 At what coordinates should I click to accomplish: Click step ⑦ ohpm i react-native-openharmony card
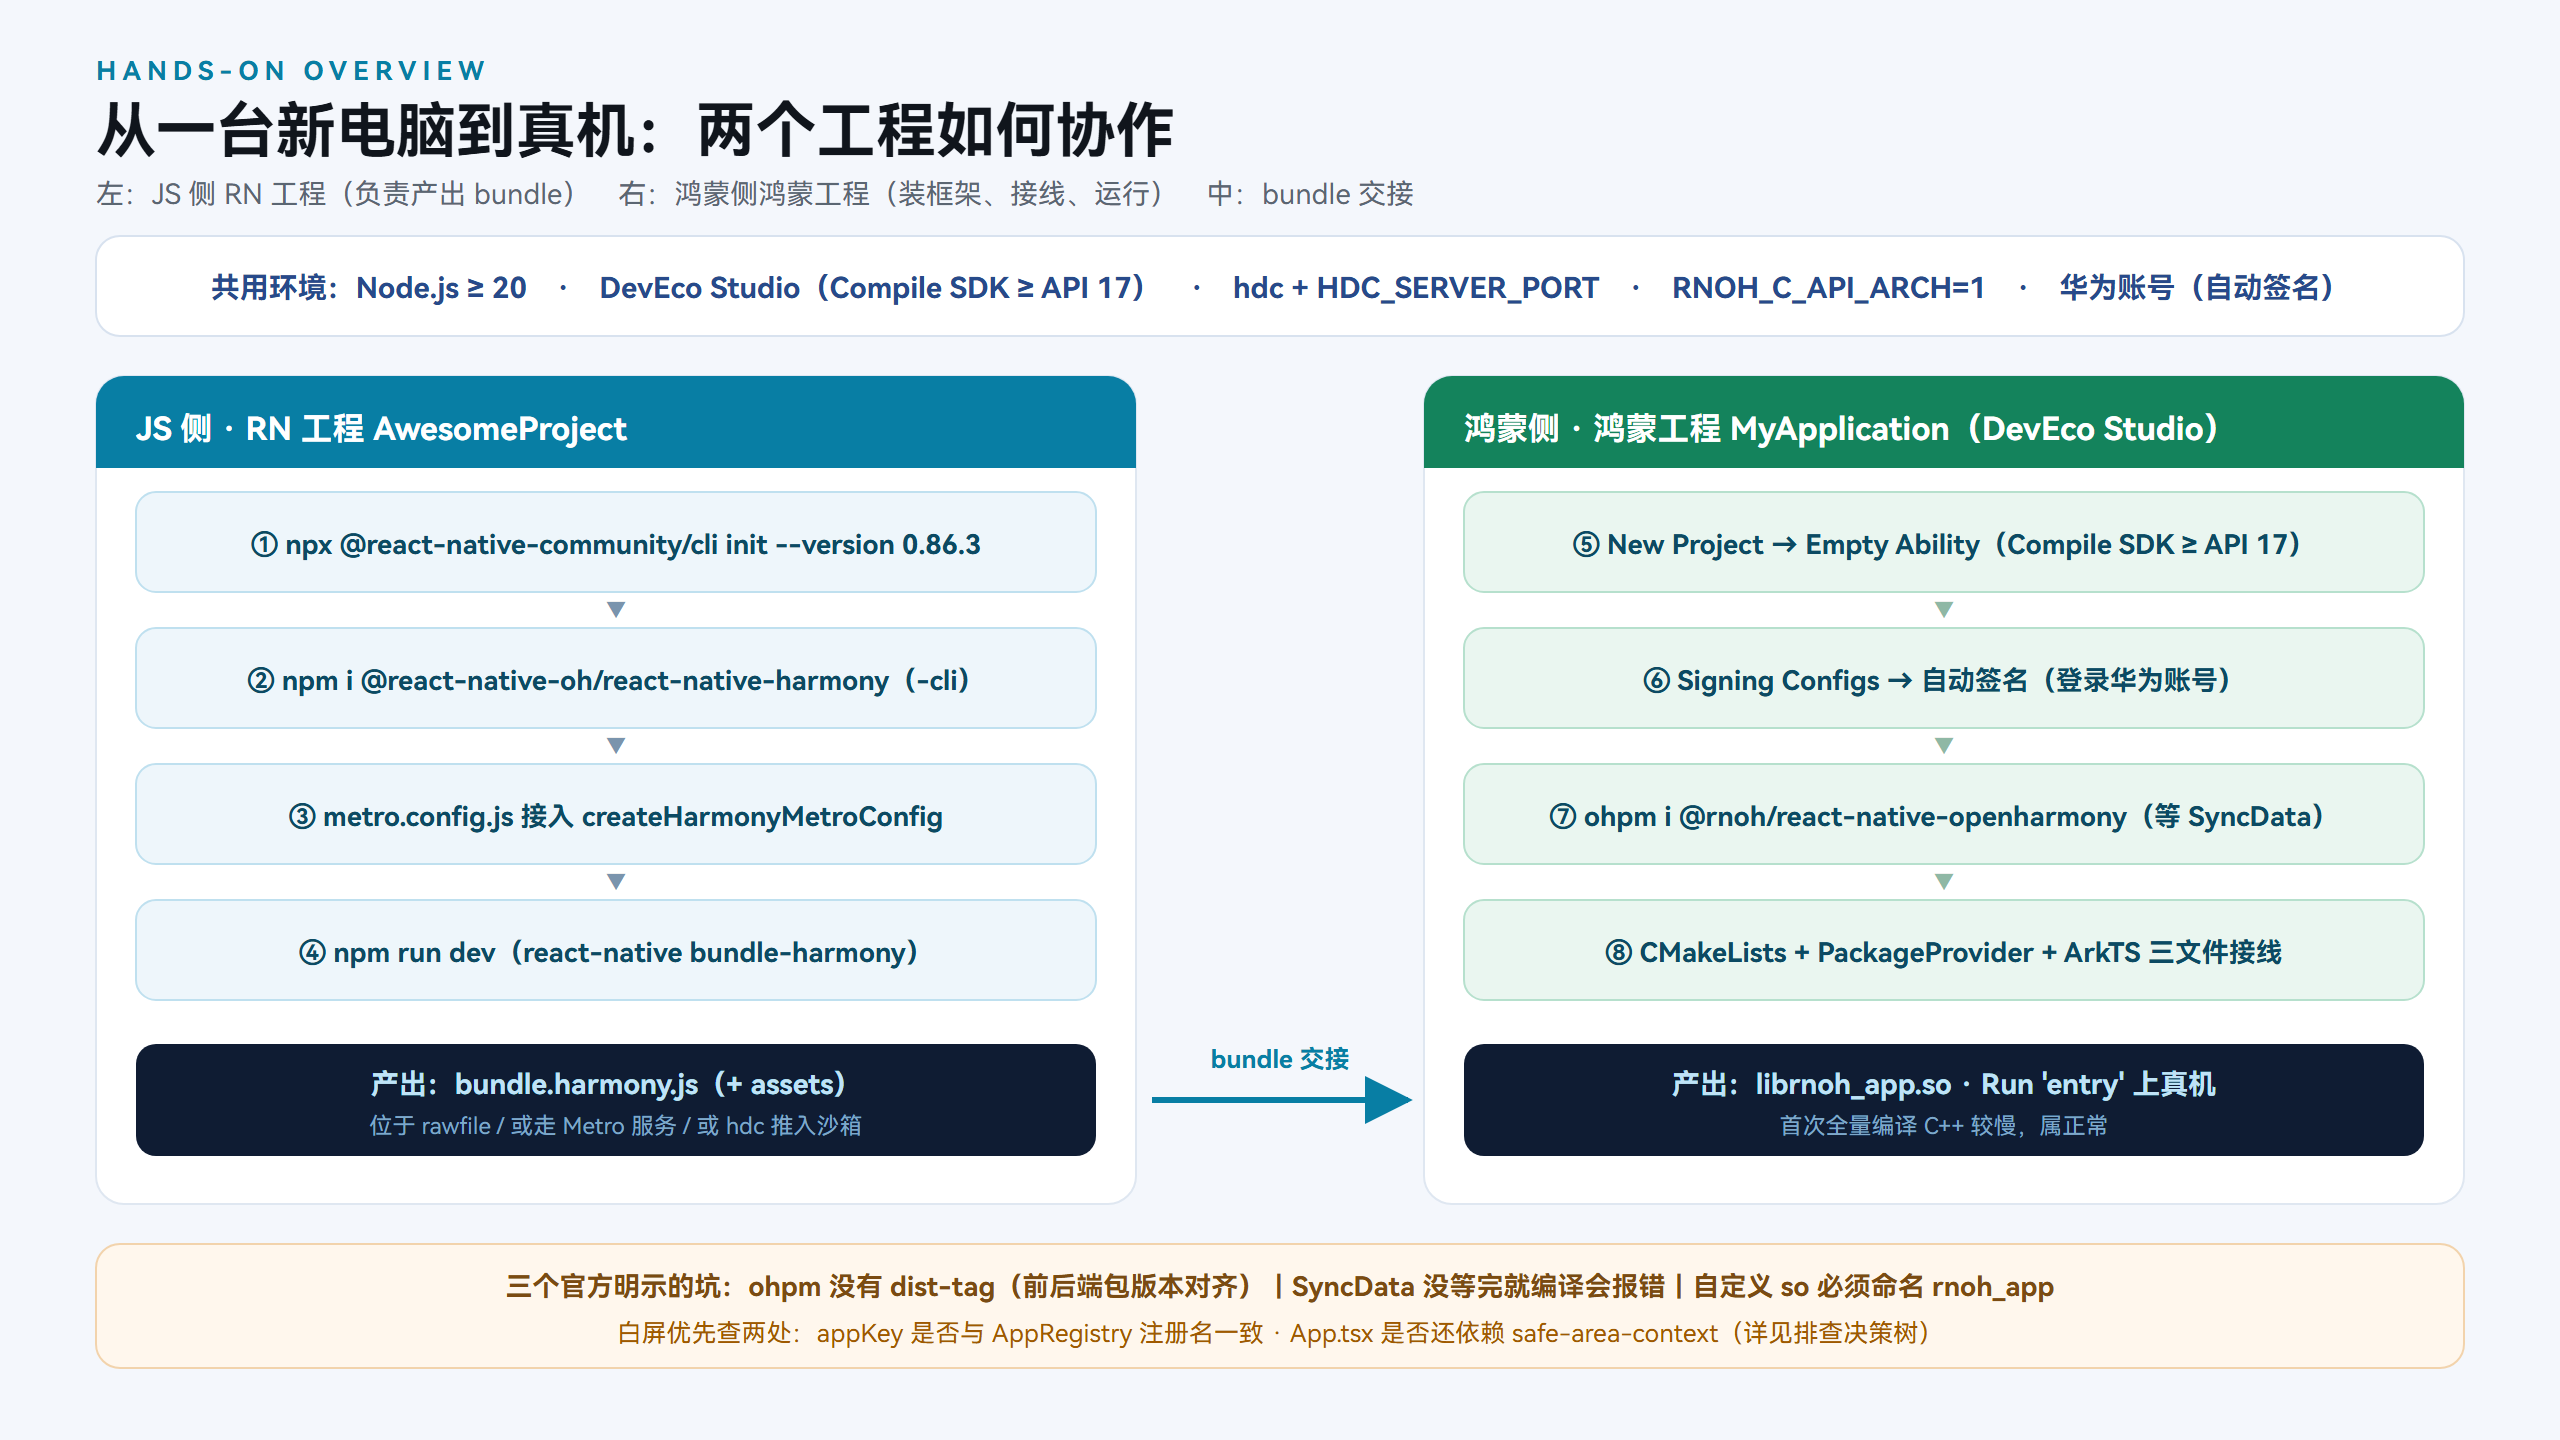tap(1944, 814)
